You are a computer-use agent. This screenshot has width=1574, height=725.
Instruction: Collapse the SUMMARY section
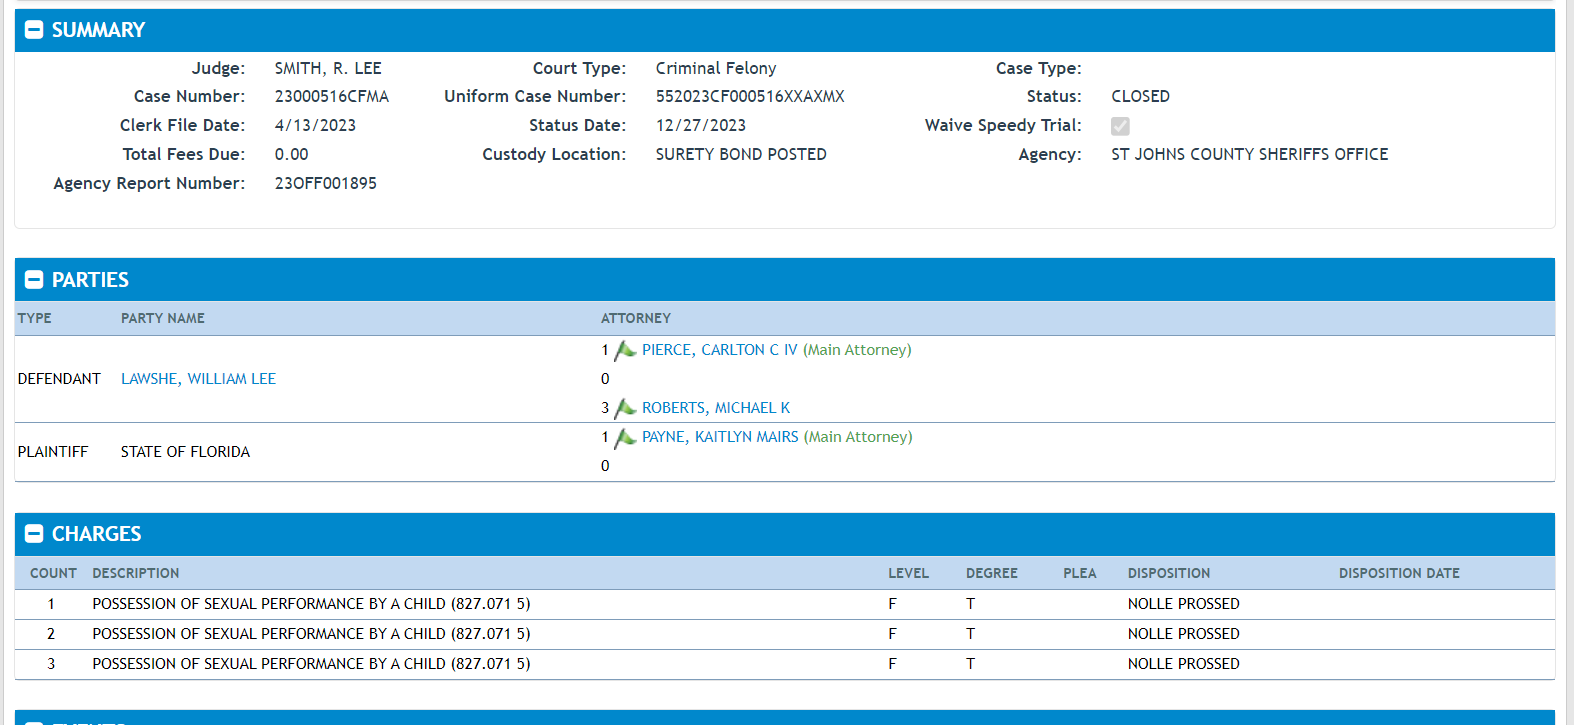pyautogui.click(x=34, y=30)
